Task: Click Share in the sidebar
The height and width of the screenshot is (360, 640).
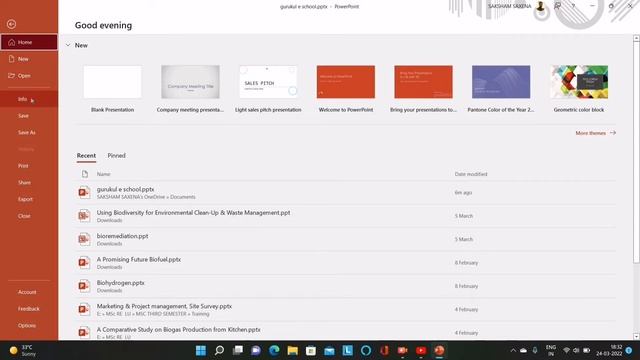Action: [29, 182]
